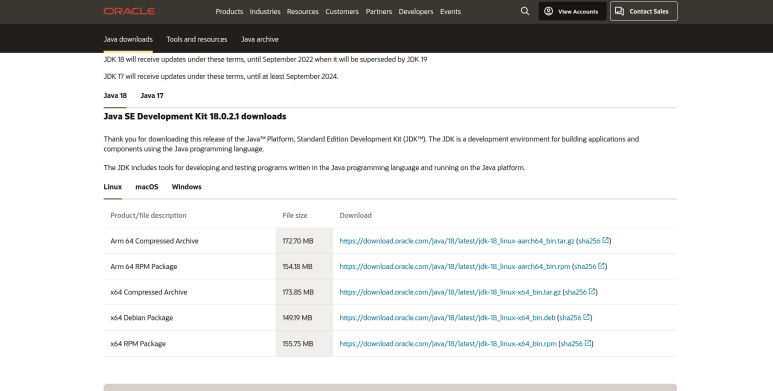This screenshot has width=773, height=391.
Task: Select the Java downloads tab
Action: tap(128, 39)
